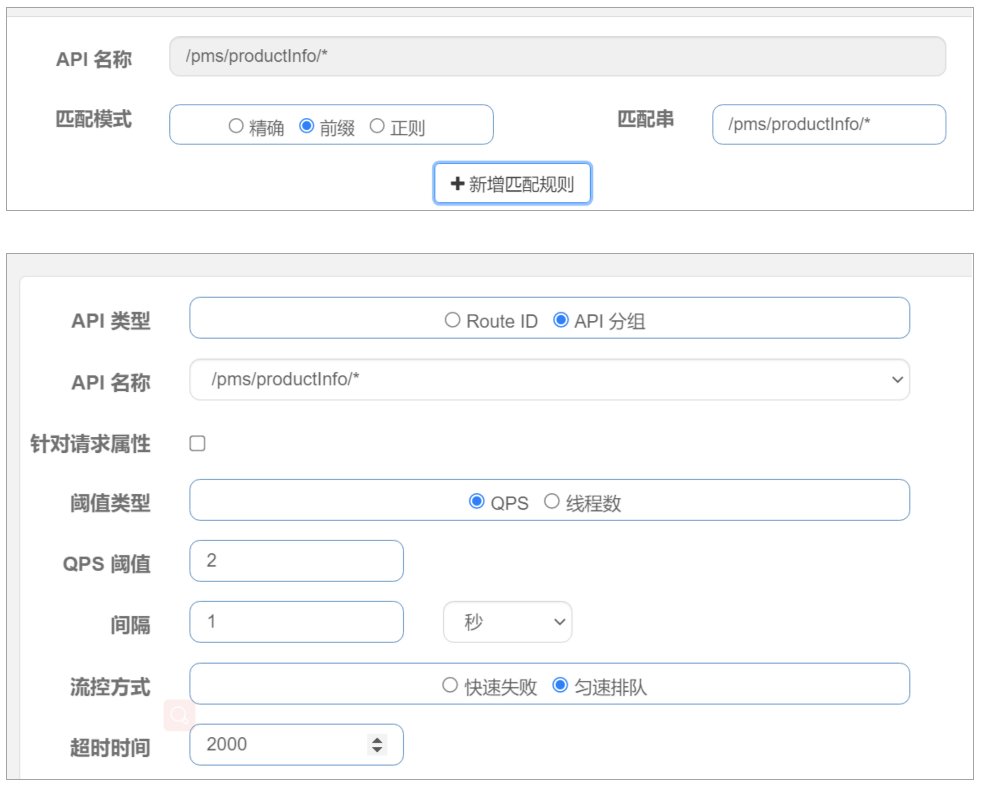Focus the QPS 阈值 input field
This screenshot has height=787, width=981.
[297, 561]
